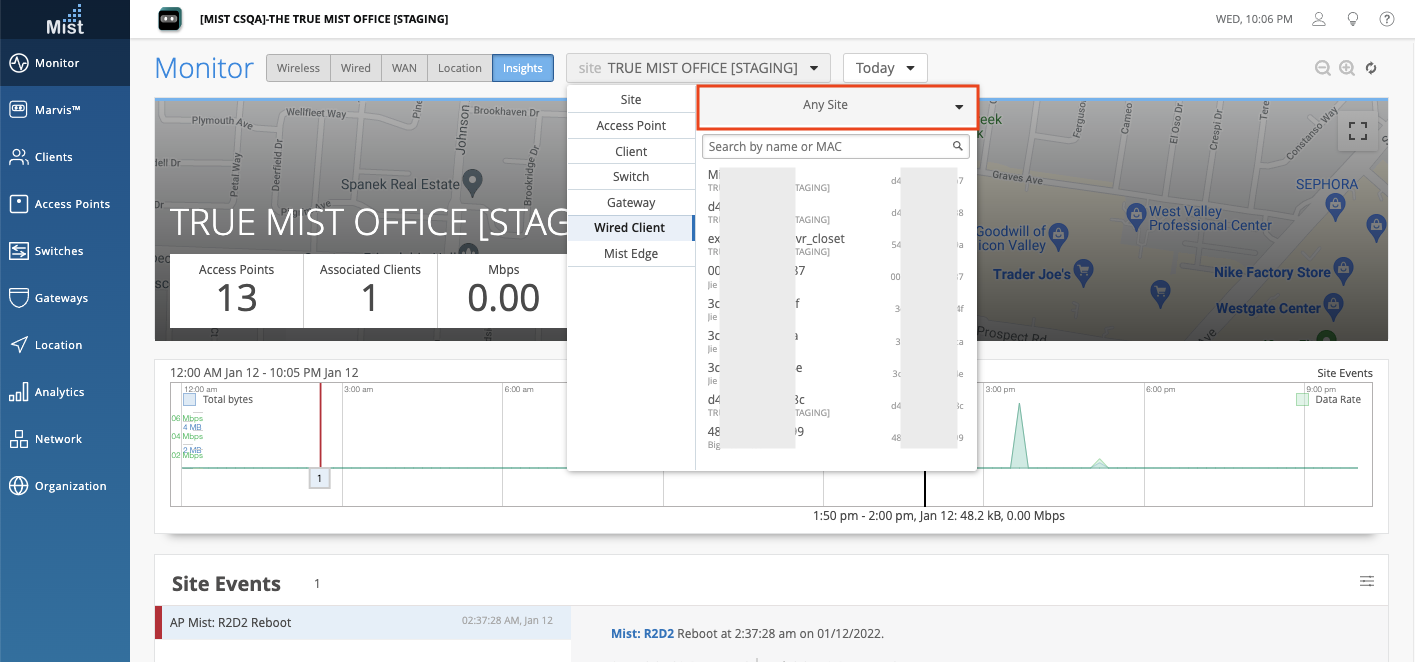Click the event marker 1 on timeline

pos(319,479)
